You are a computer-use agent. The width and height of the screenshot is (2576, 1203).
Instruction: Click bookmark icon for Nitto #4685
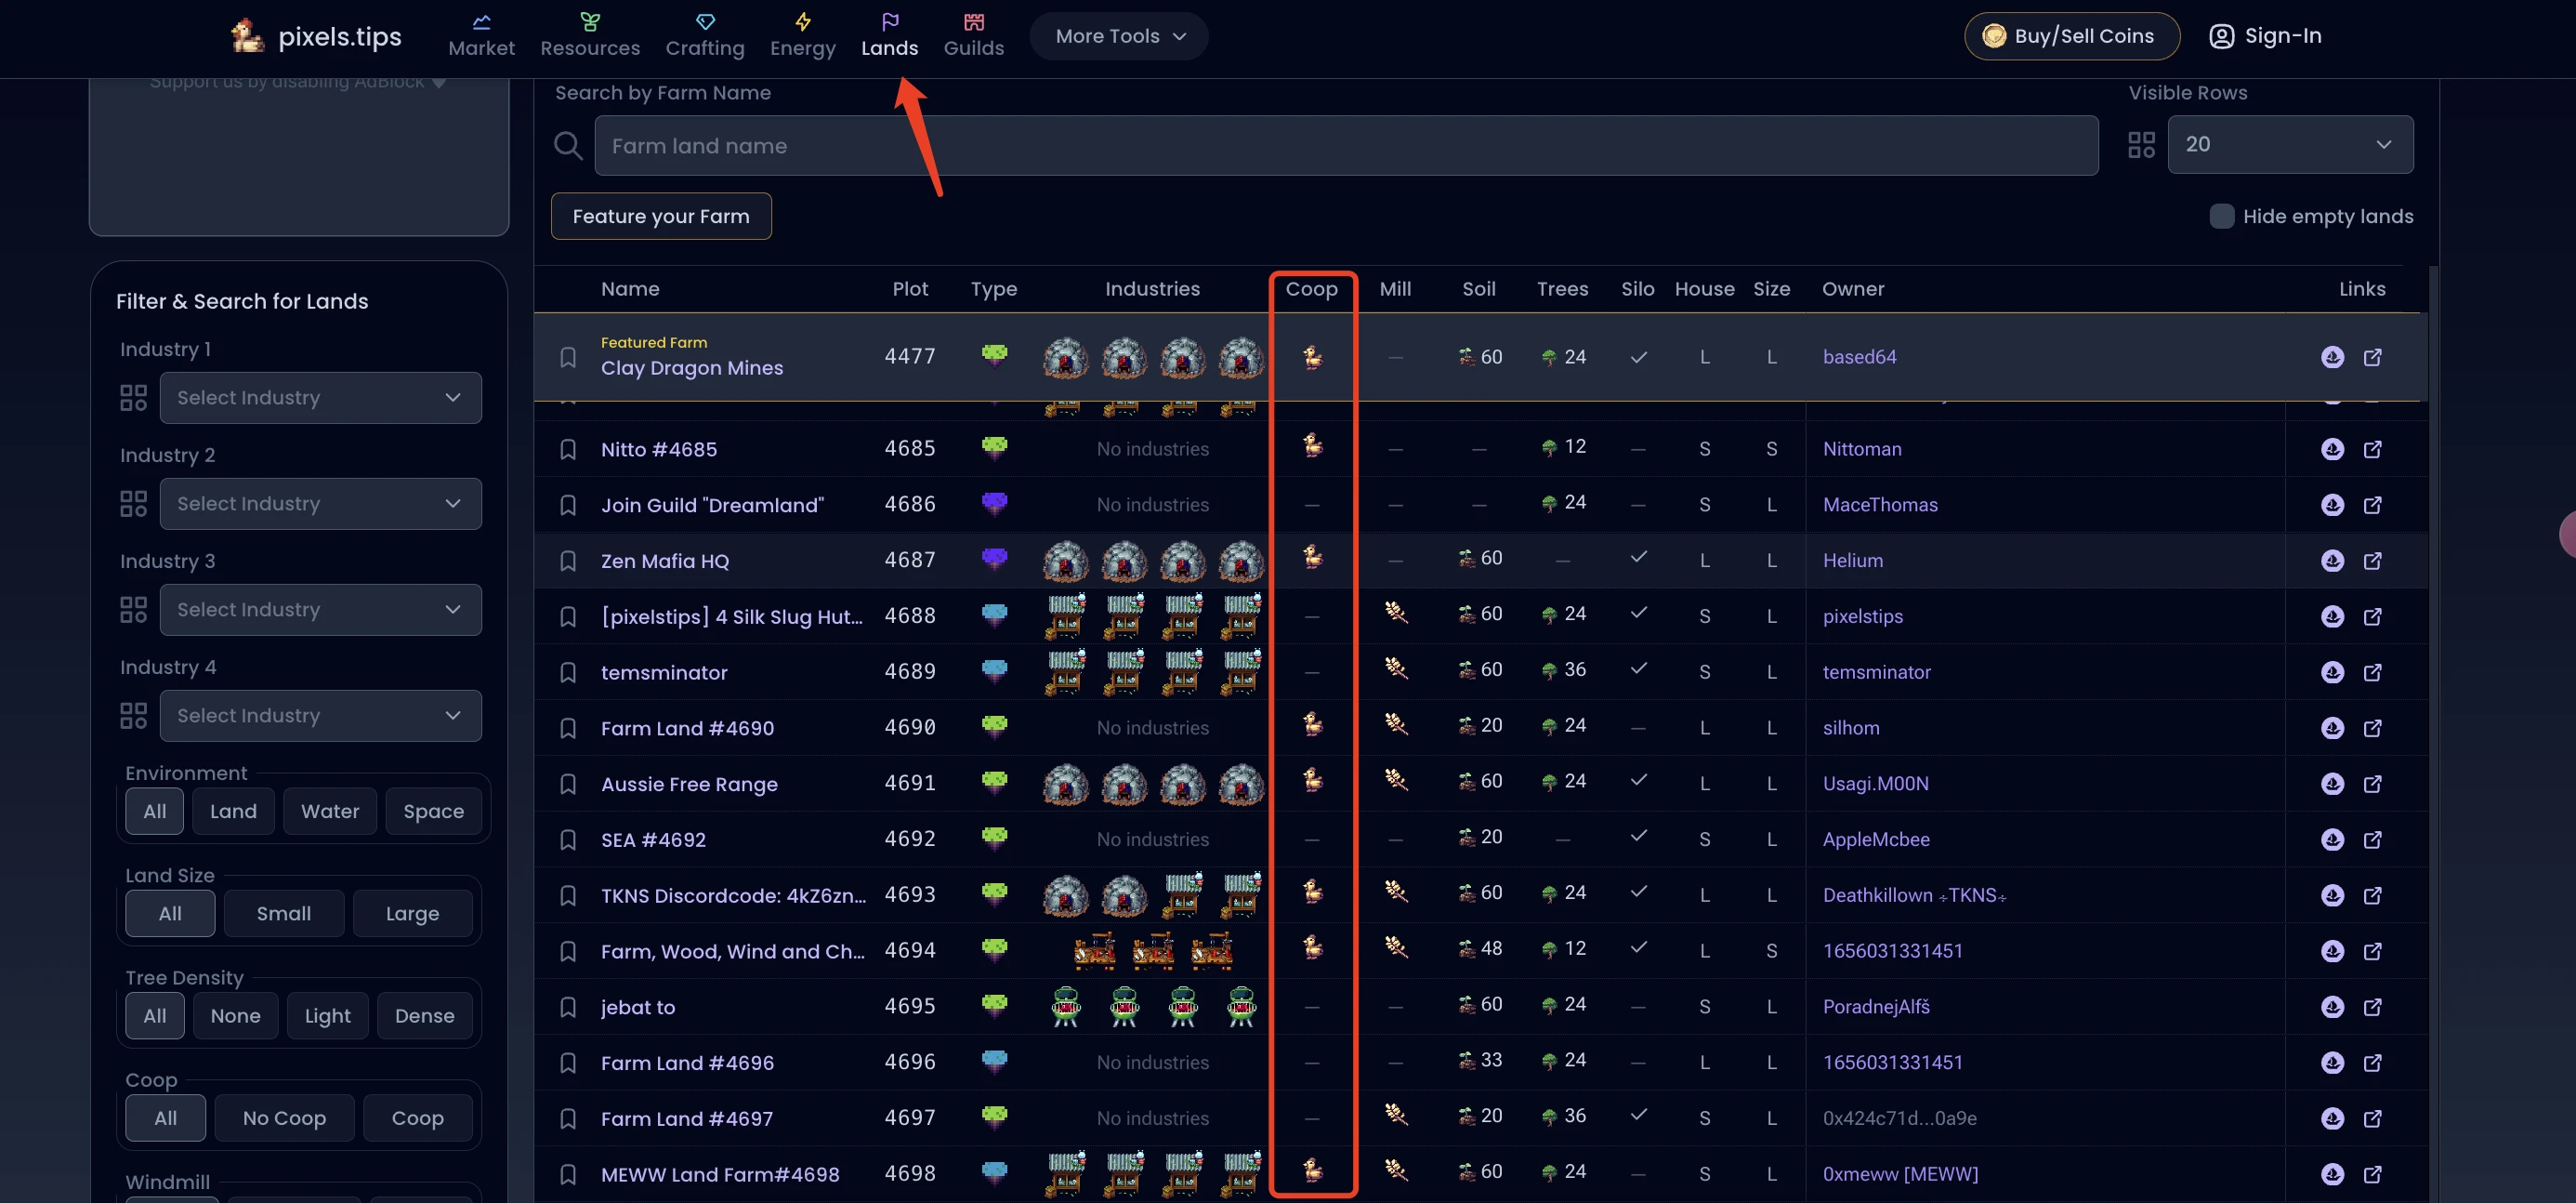tap(568, 449)
